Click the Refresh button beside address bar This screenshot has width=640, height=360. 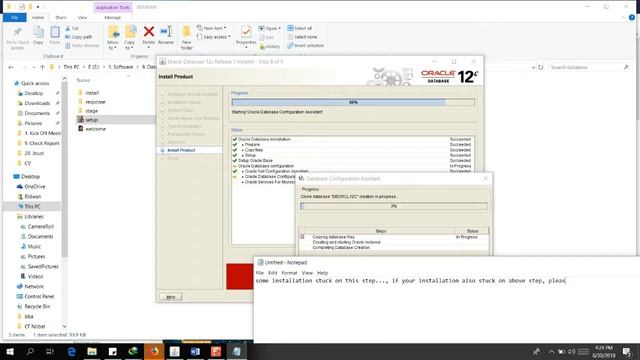[x=540, y=67]
